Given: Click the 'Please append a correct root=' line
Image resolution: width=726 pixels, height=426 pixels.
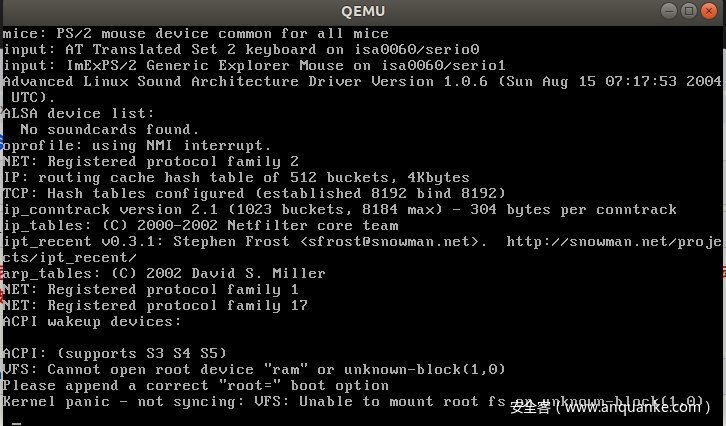Looking at the screenshot, I should click(x=196, y=386).
